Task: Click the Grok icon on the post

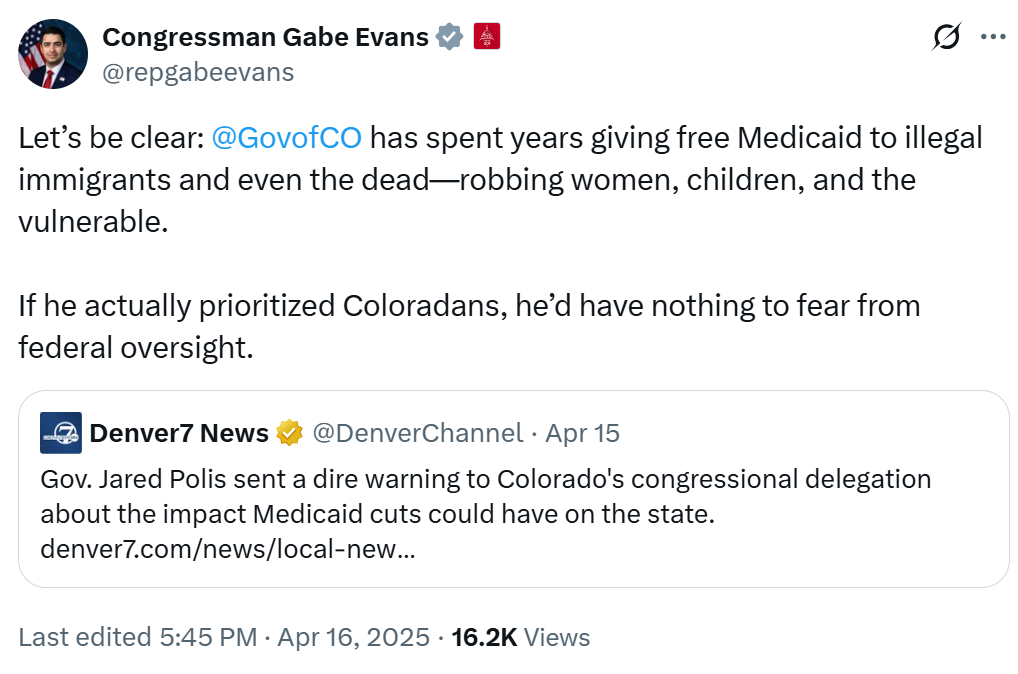Action: pyautogui.click(x=946, y=37)
